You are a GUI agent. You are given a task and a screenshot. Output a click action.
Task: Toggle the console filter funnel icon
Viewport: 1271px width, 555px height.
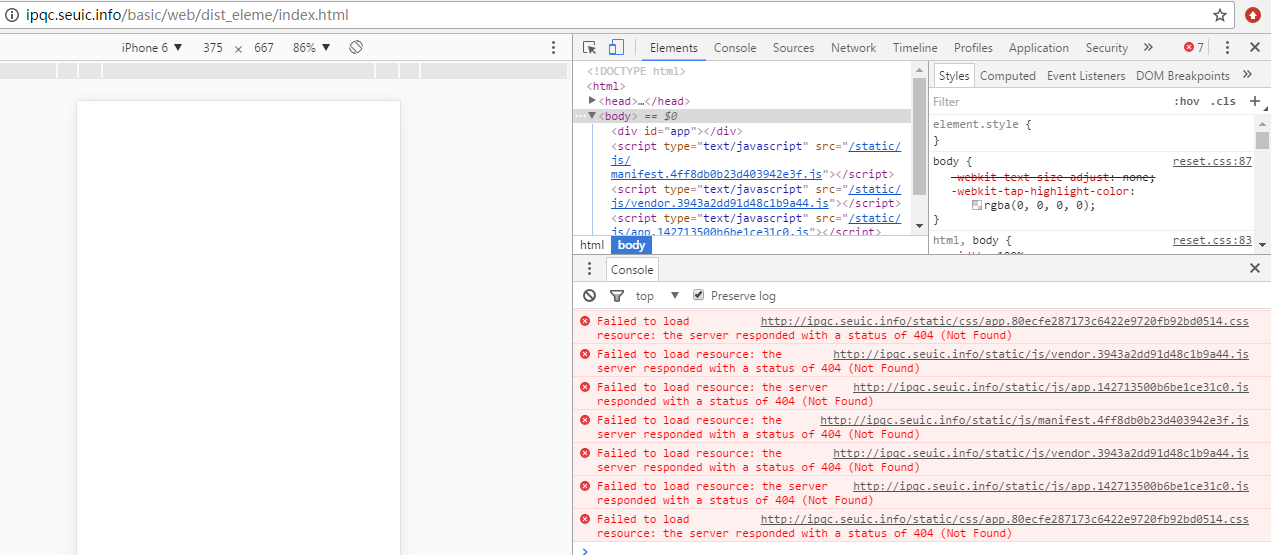(x=617, y=296)
